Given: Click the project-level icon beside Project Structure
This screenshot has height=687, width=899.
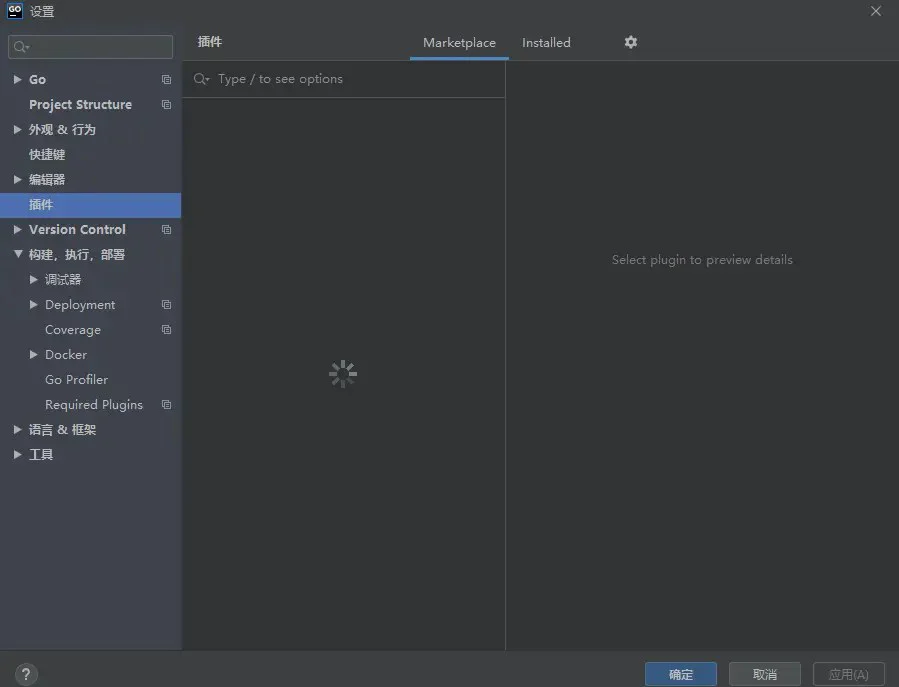Looking at the screenshot, I should 166,105.
